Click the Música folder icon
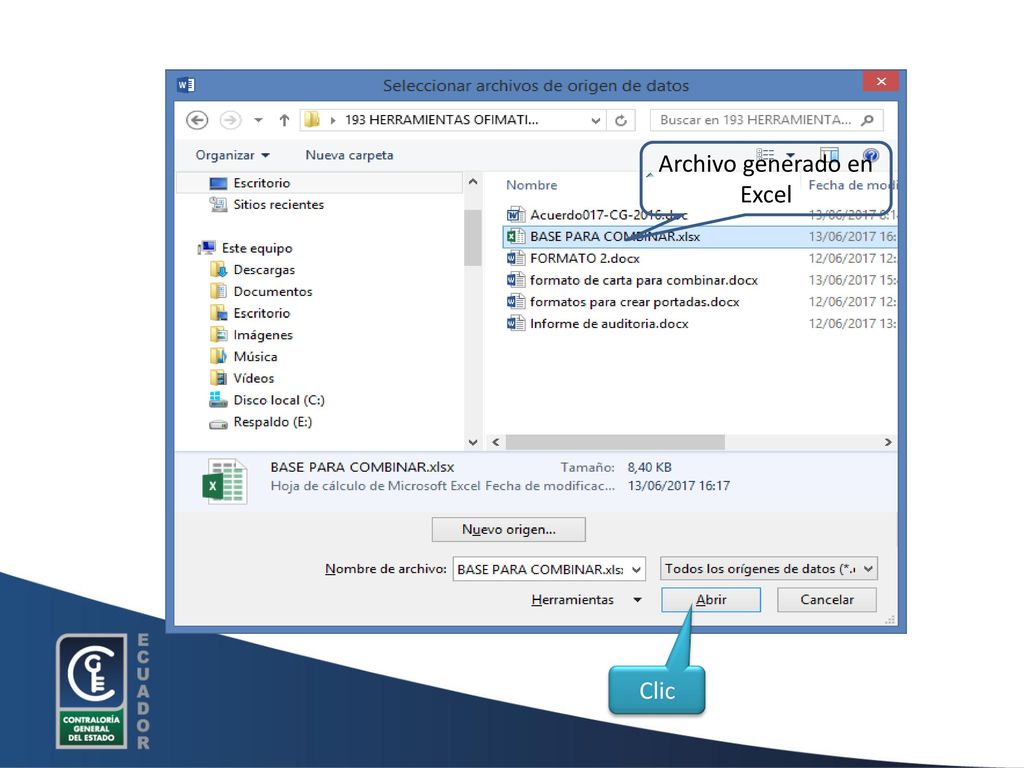Screen dimensions: 1024x768 coord(218,357)
